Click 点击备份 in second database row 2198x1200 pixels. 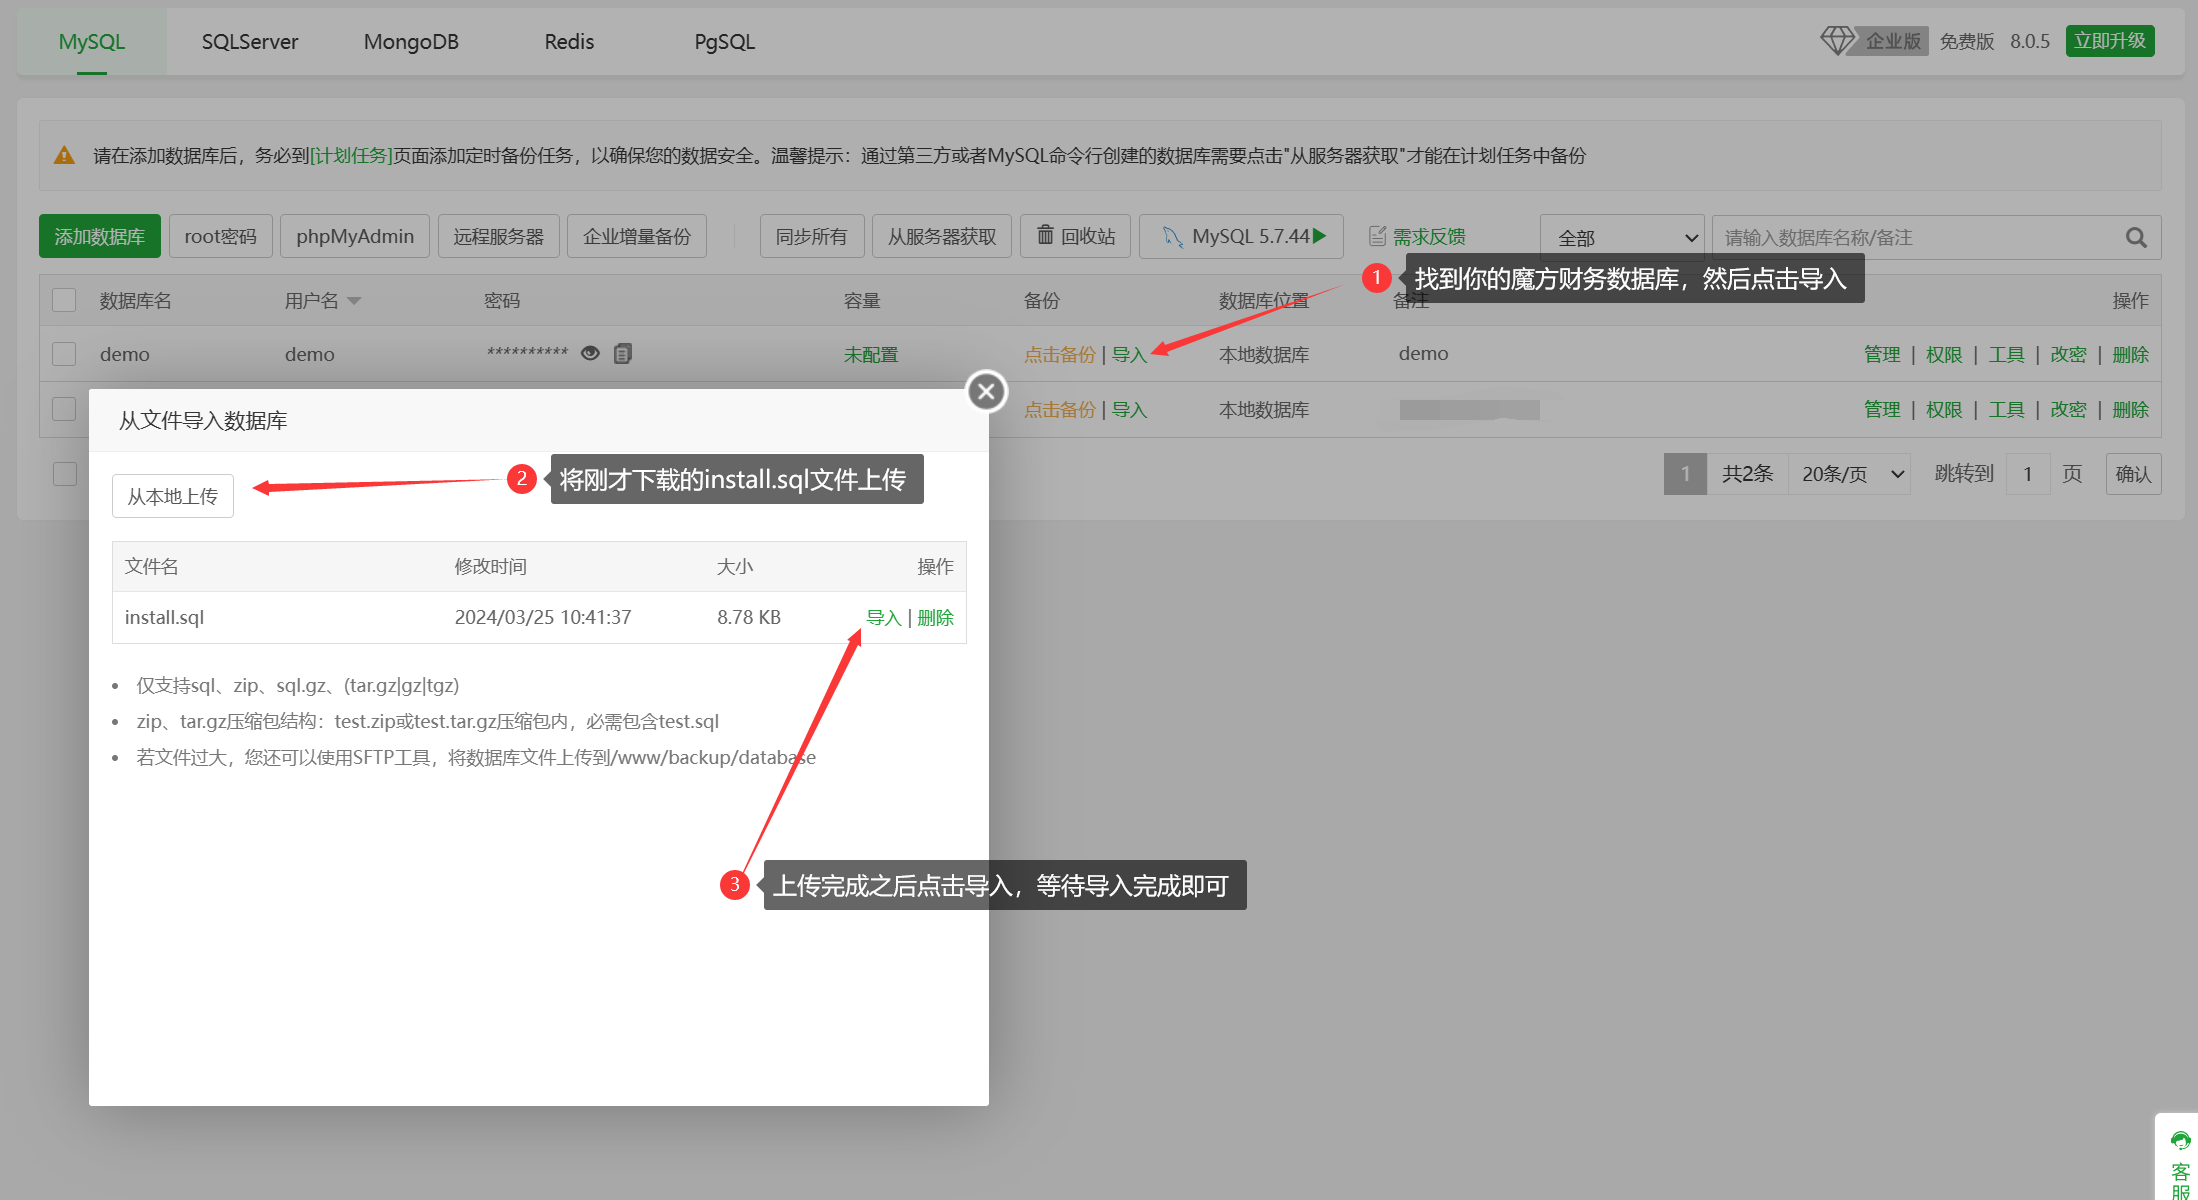[x=1060, y=409]
